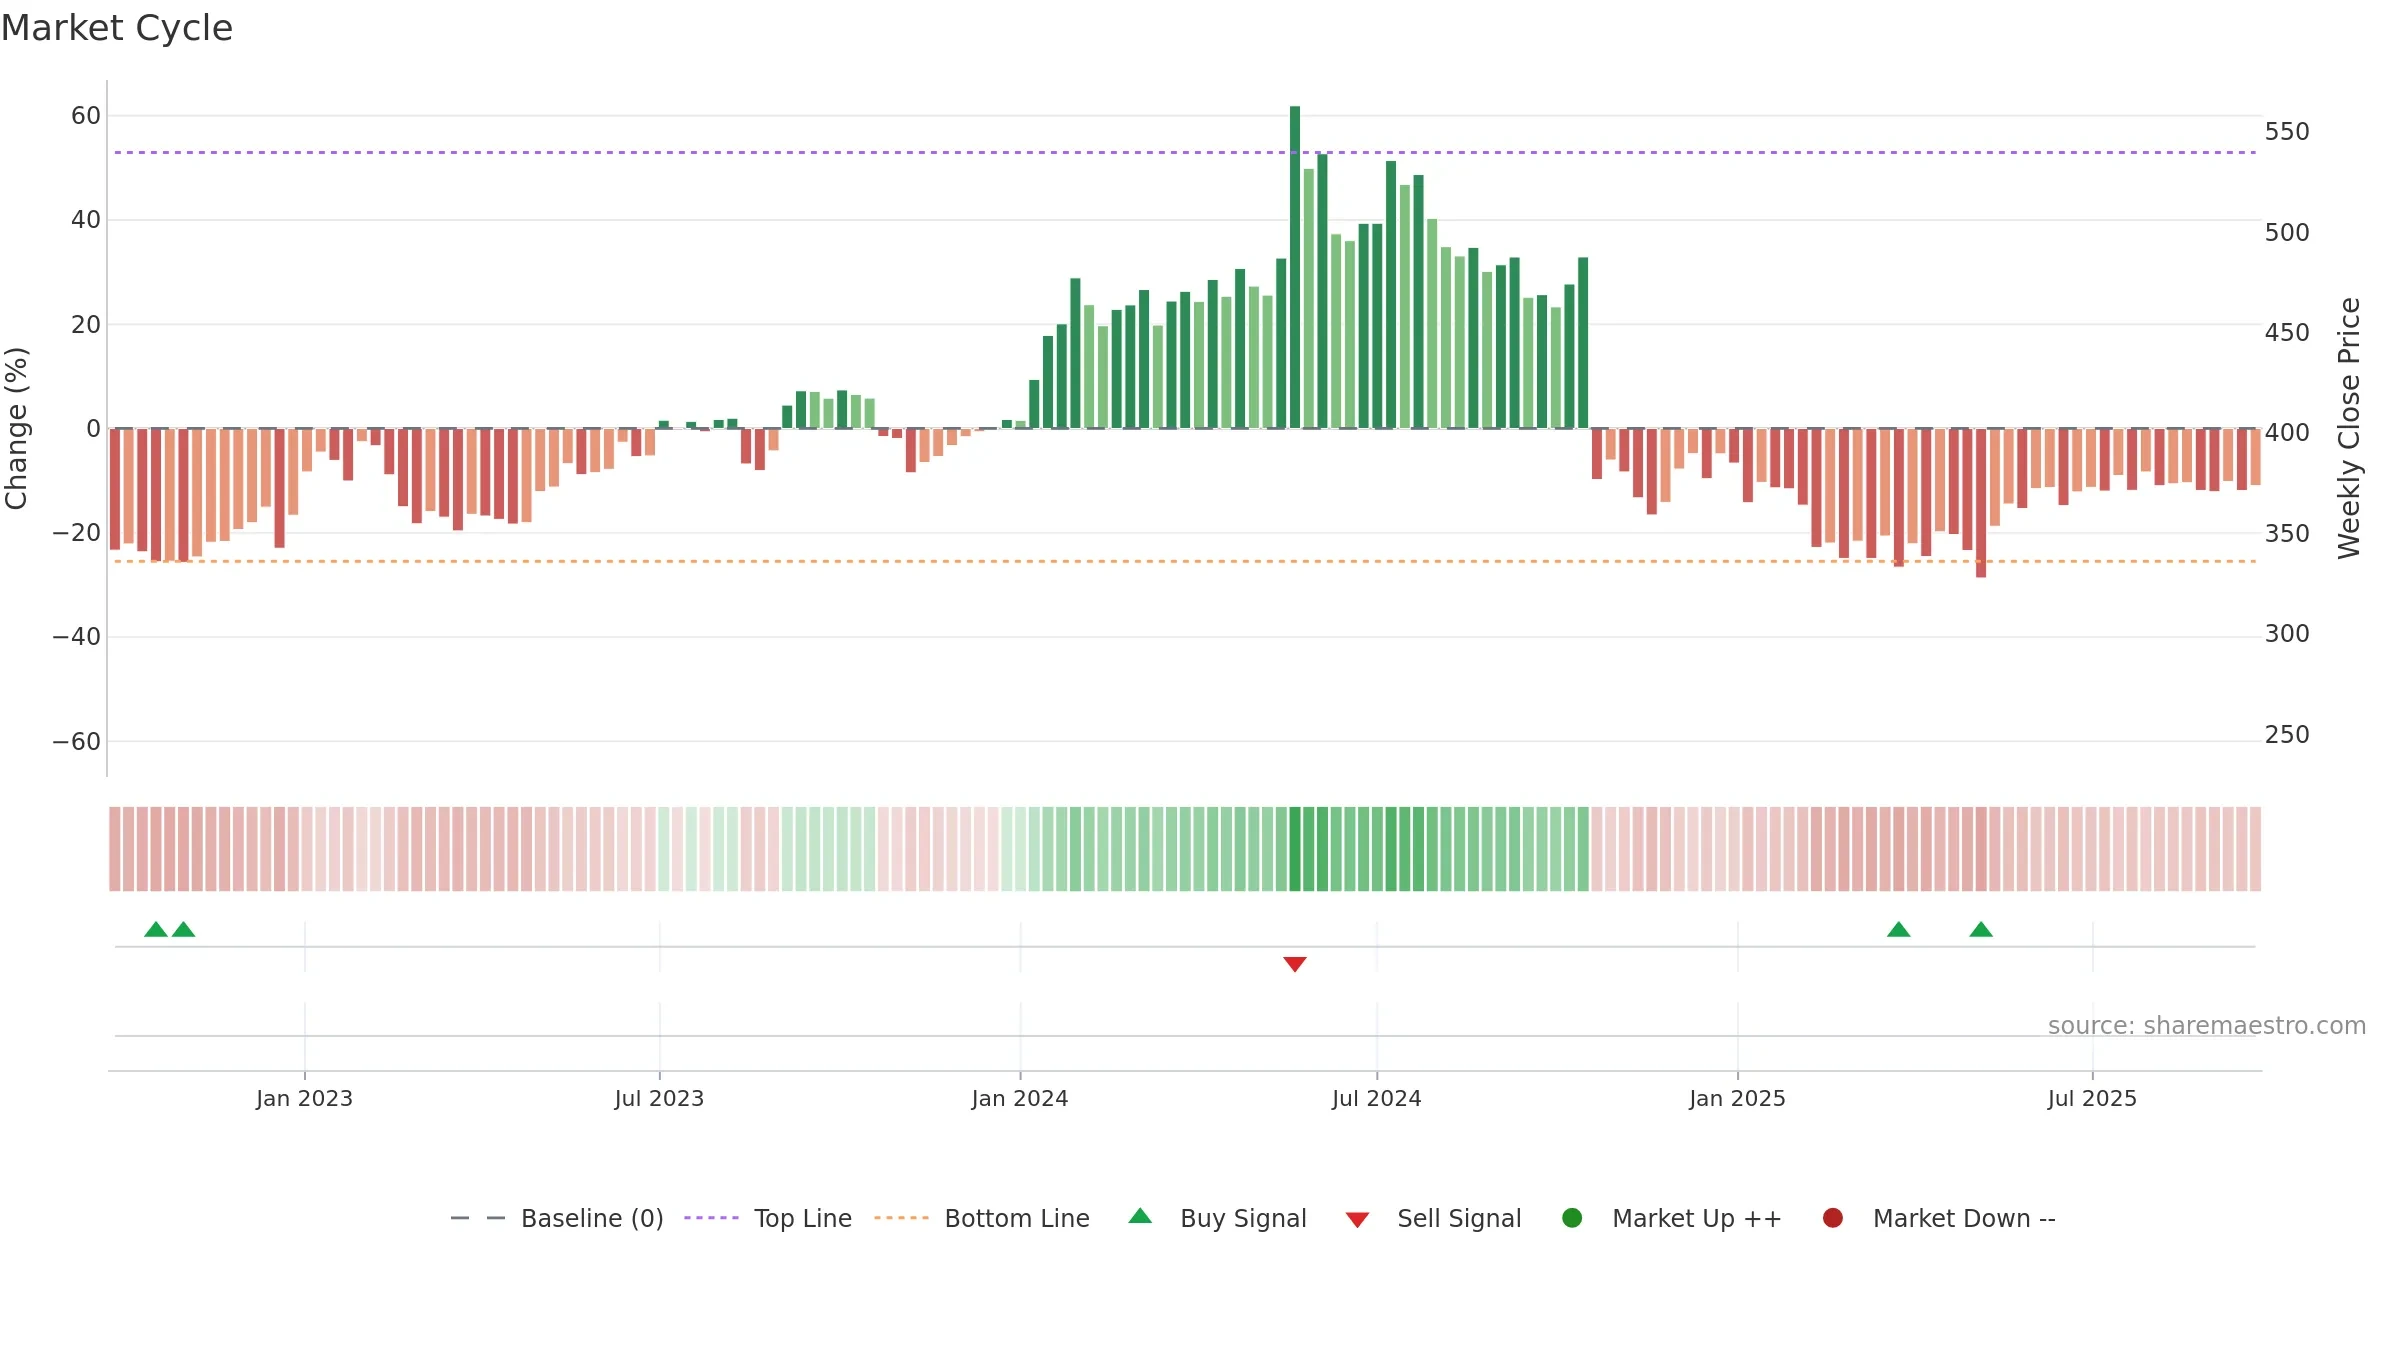Click the 550 price tick label
The width and height of the screenshot is (2400, 1350).
2287,132
